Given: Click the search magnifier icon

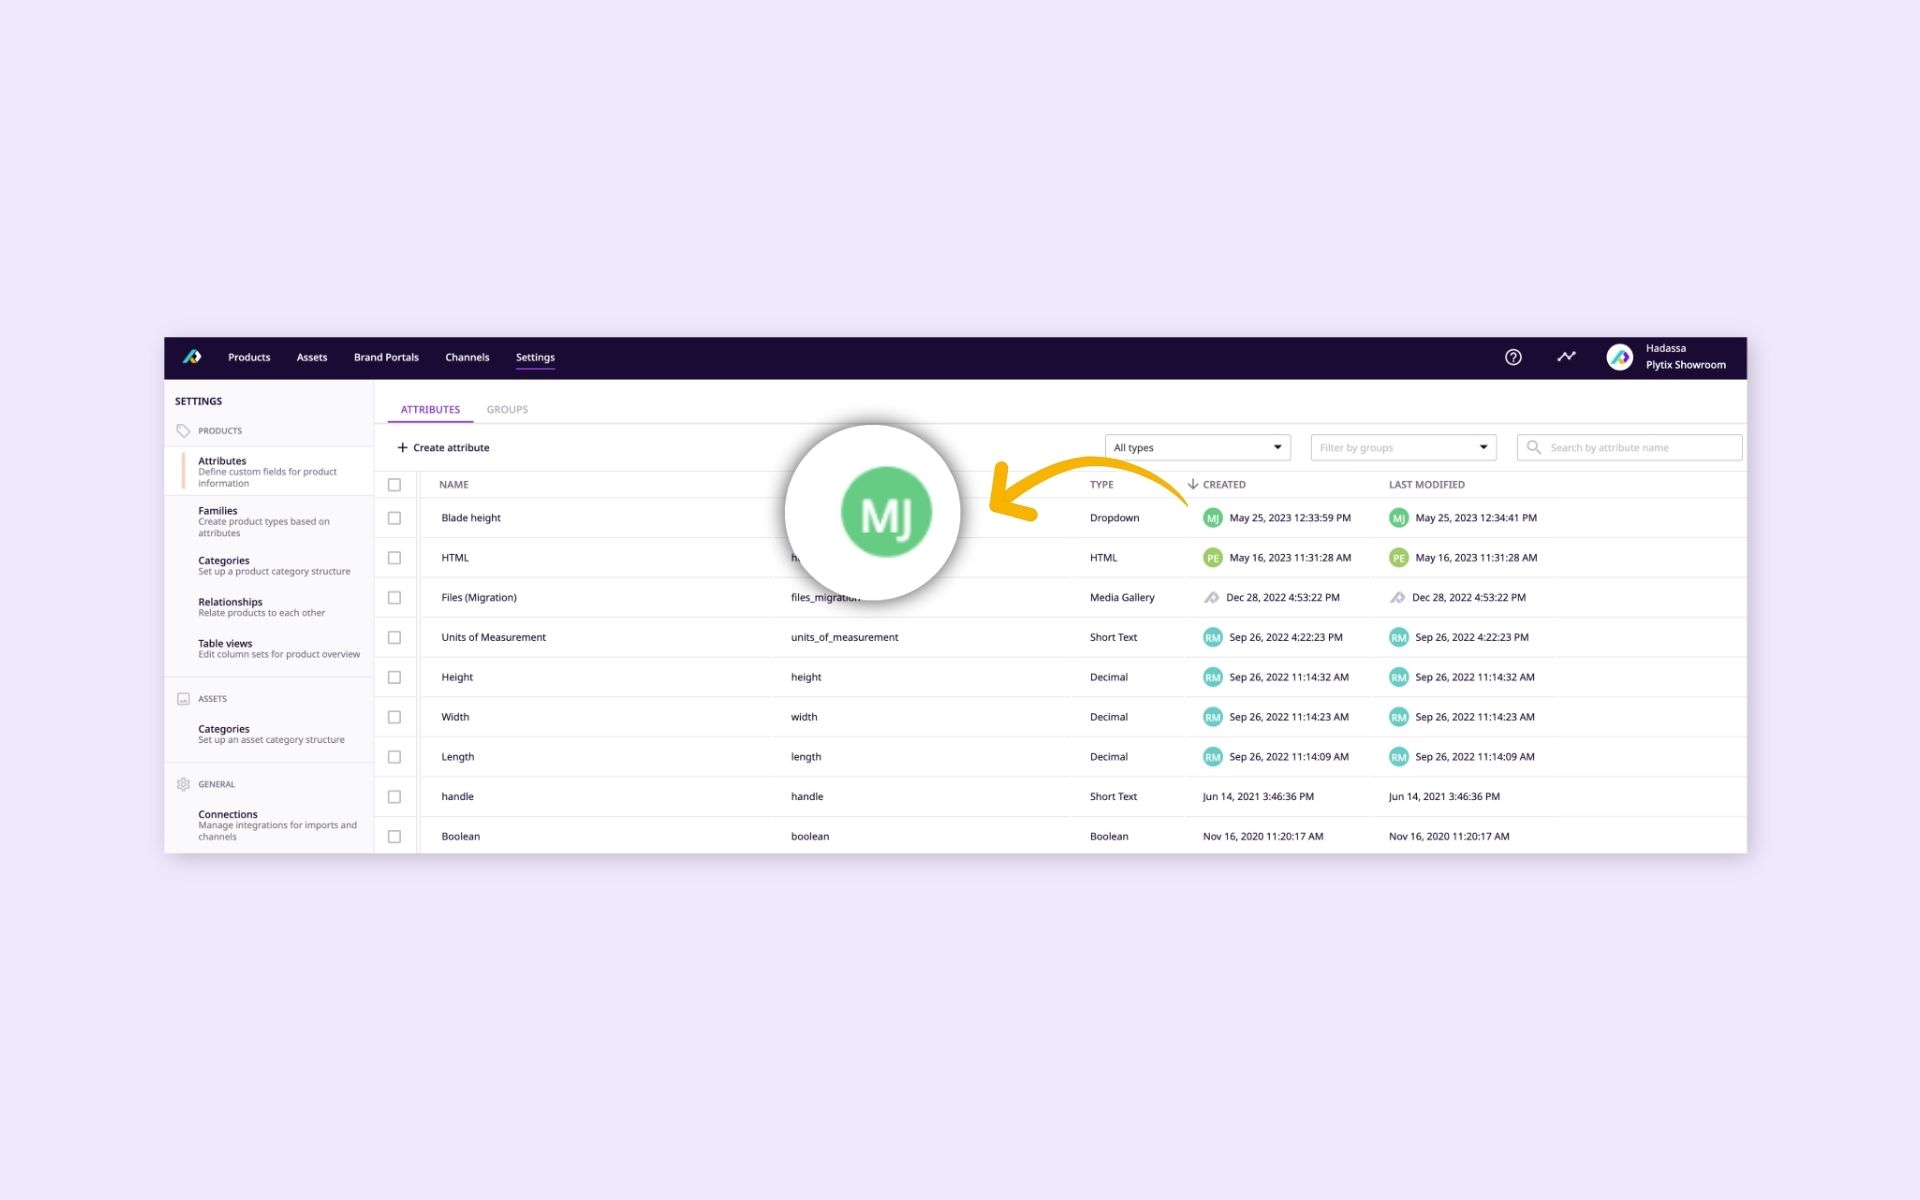Looking at the screenshot, I should pyautogui.click(x=1533, y=447).
